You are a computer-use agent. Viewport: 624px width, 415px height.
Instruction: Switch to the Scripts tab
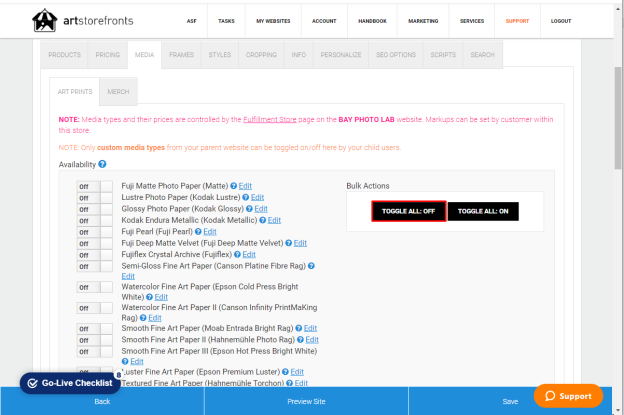[x=443, y=55]
